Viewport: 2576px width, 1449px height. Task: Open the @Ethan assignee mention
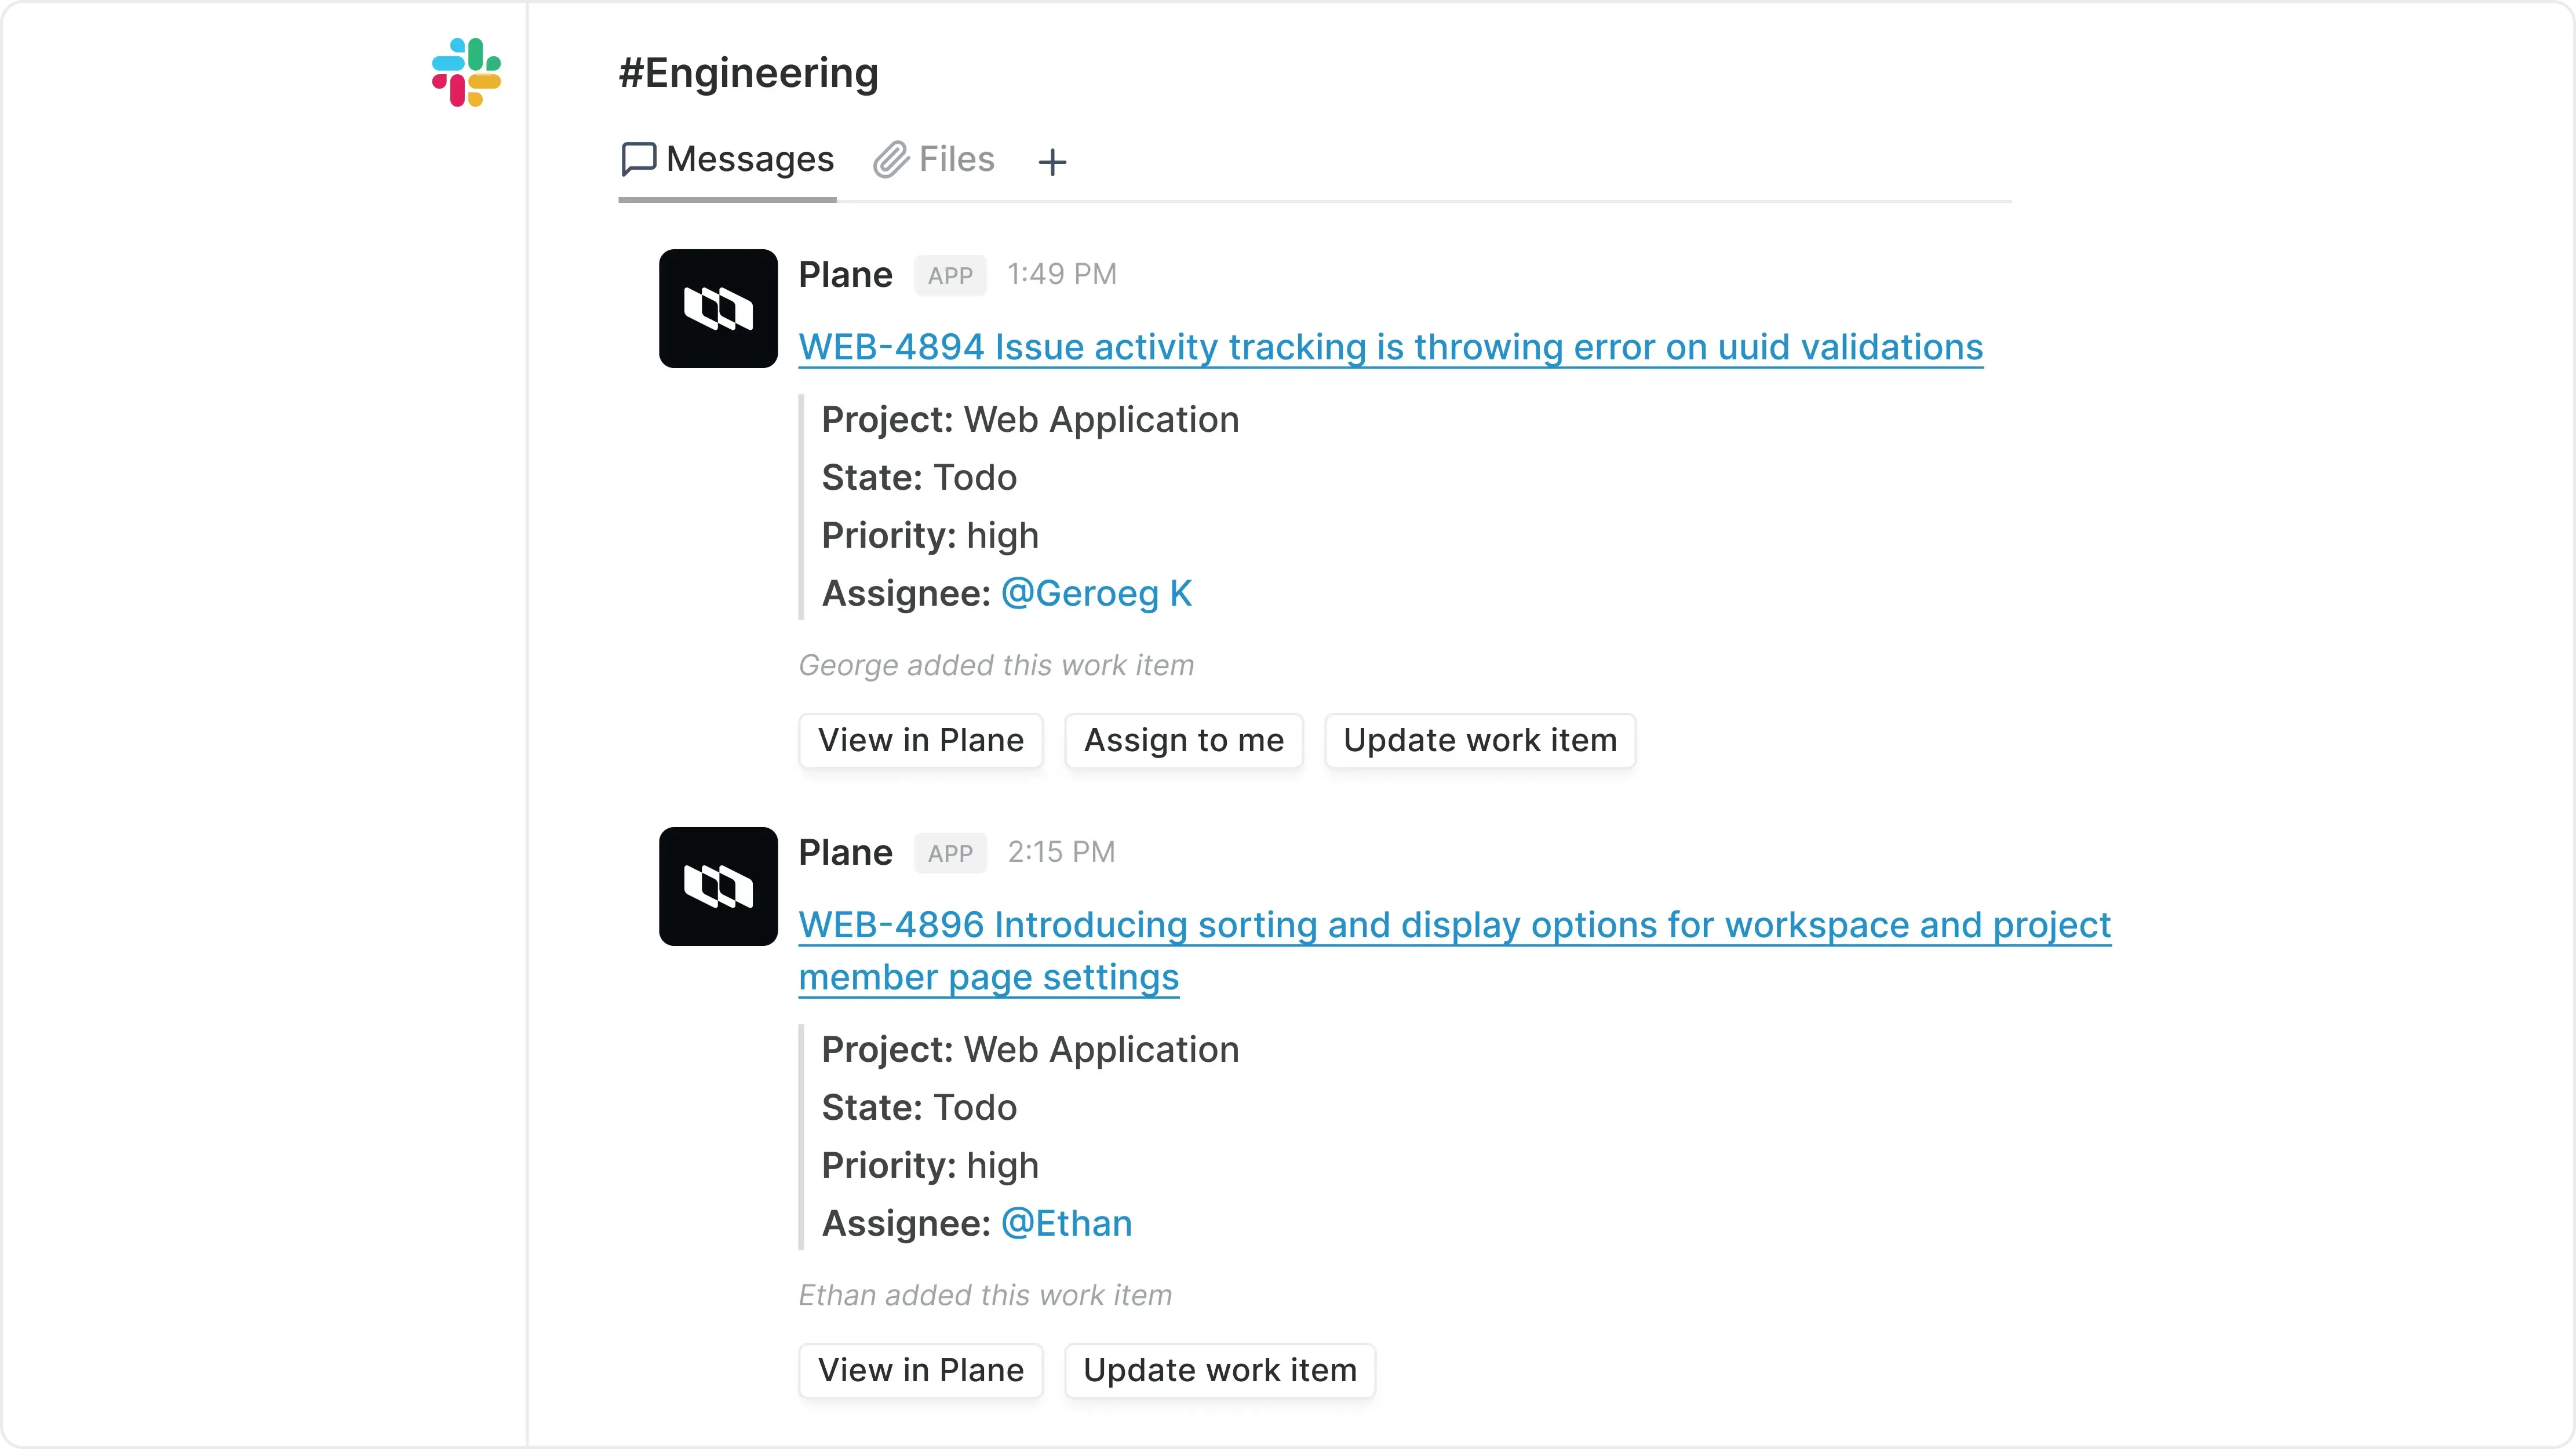click(1066, 1223)
